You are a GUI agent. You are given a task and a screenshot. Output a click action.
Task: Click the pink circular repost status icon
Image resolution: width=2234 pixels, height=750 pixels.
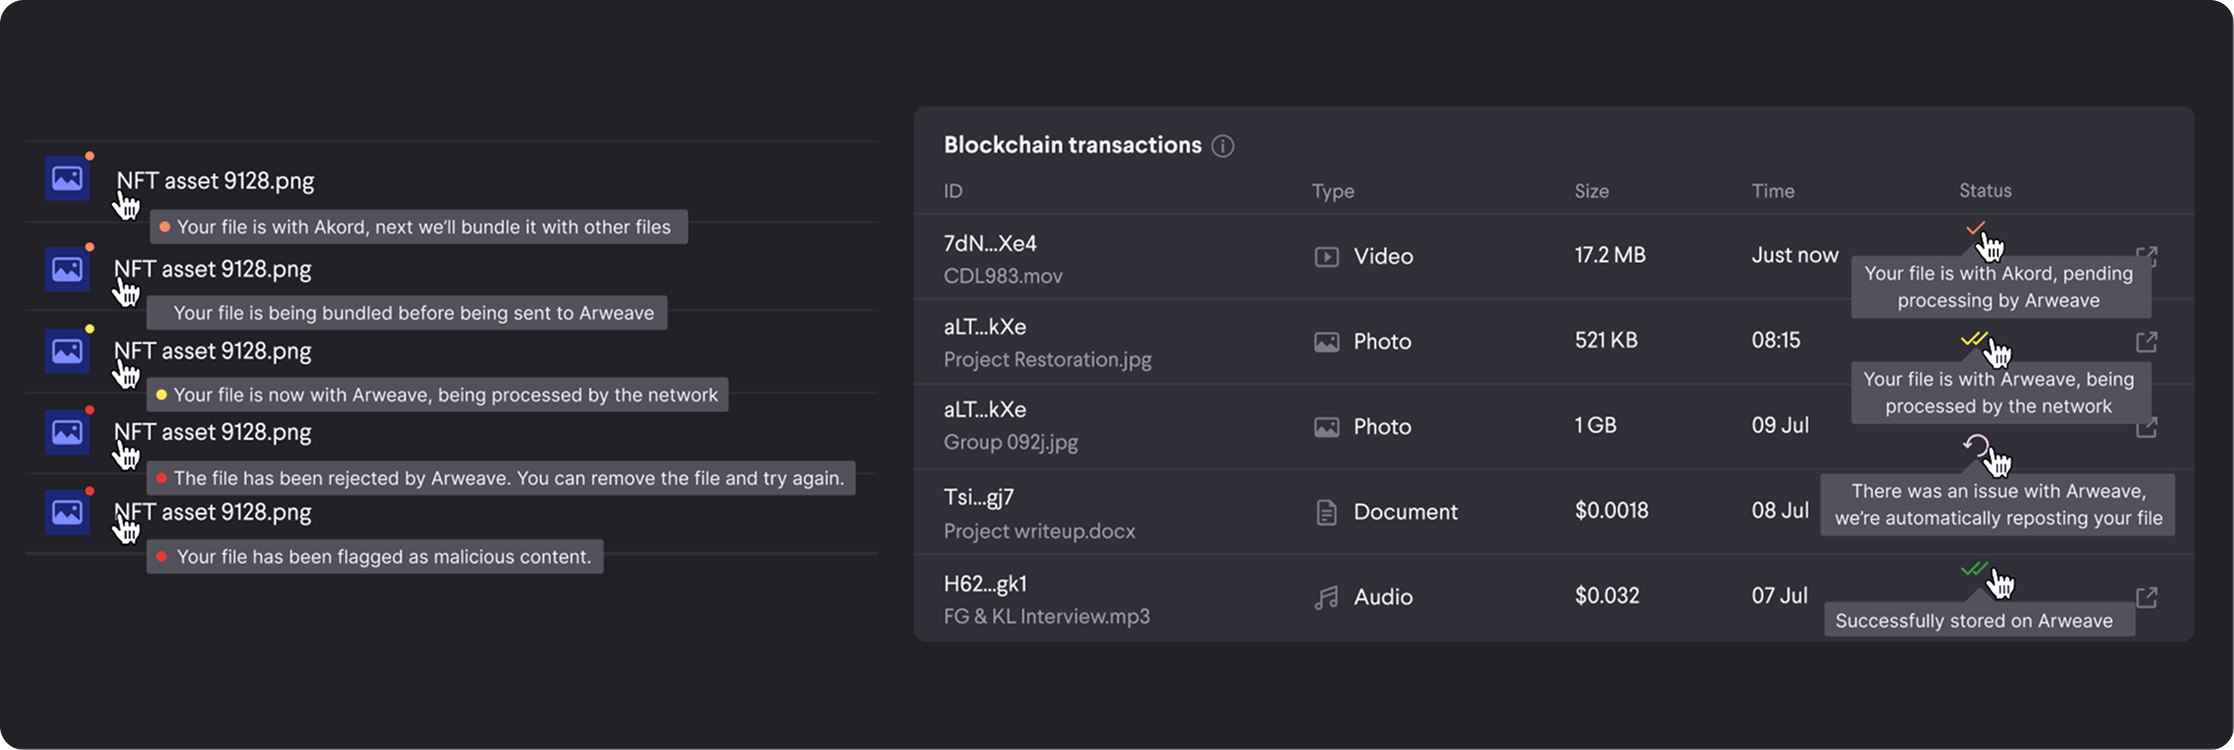[x=1975, y=446]
